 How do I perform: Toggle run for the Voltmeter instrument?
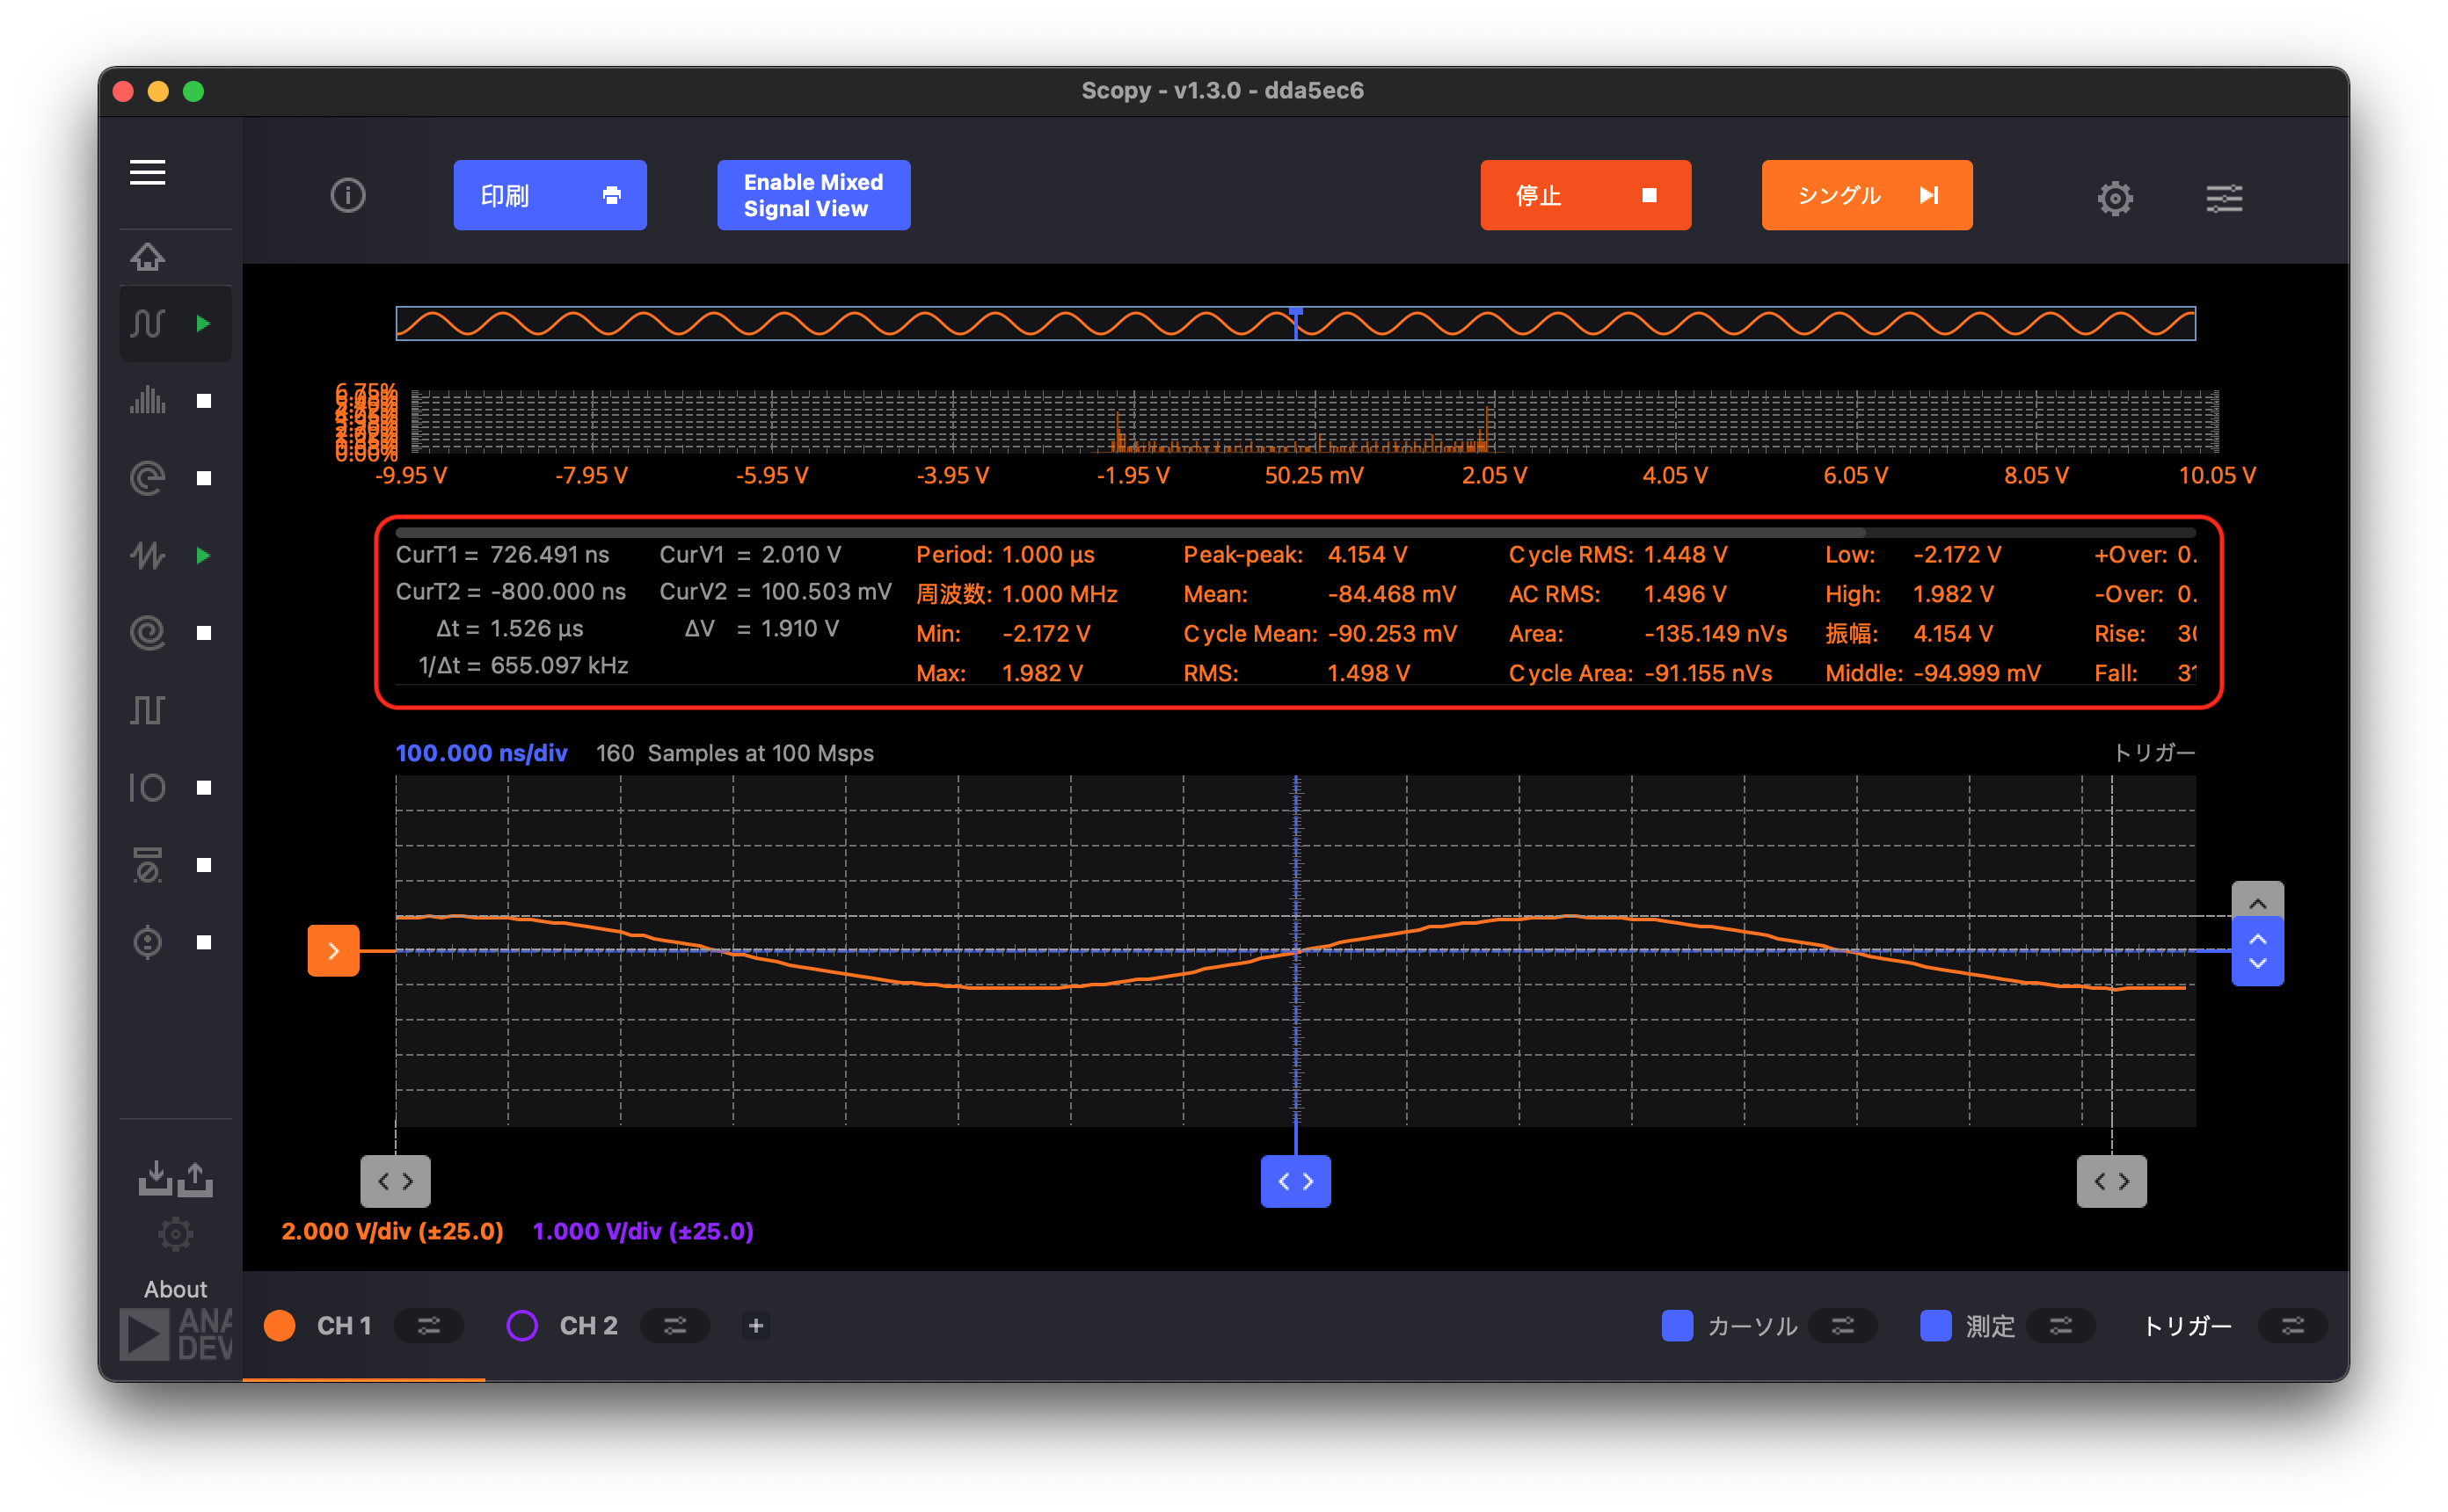pyautogui.click(x=204, y=865)
